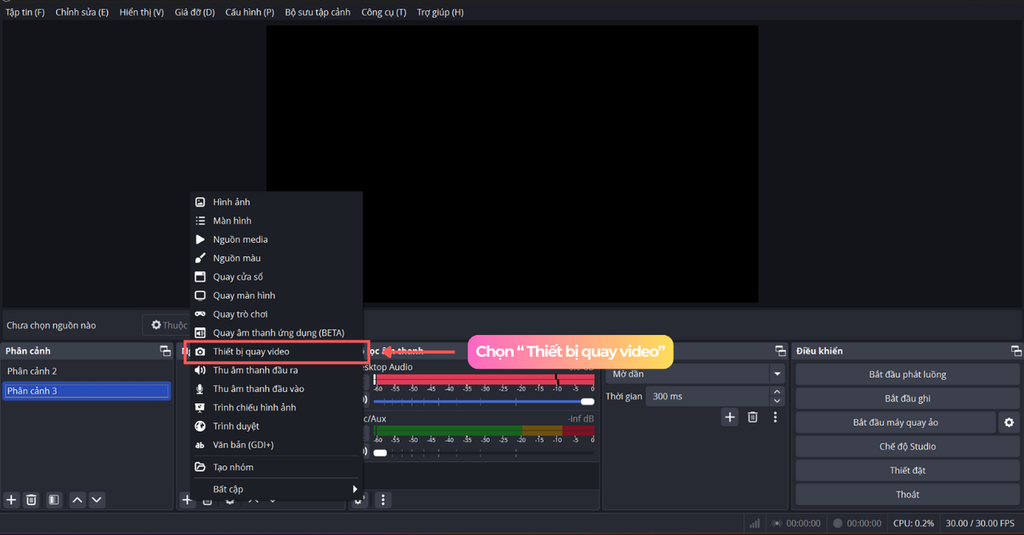
Task: Open Công cụ (T) menu
Action: click(x=383, y=12)
